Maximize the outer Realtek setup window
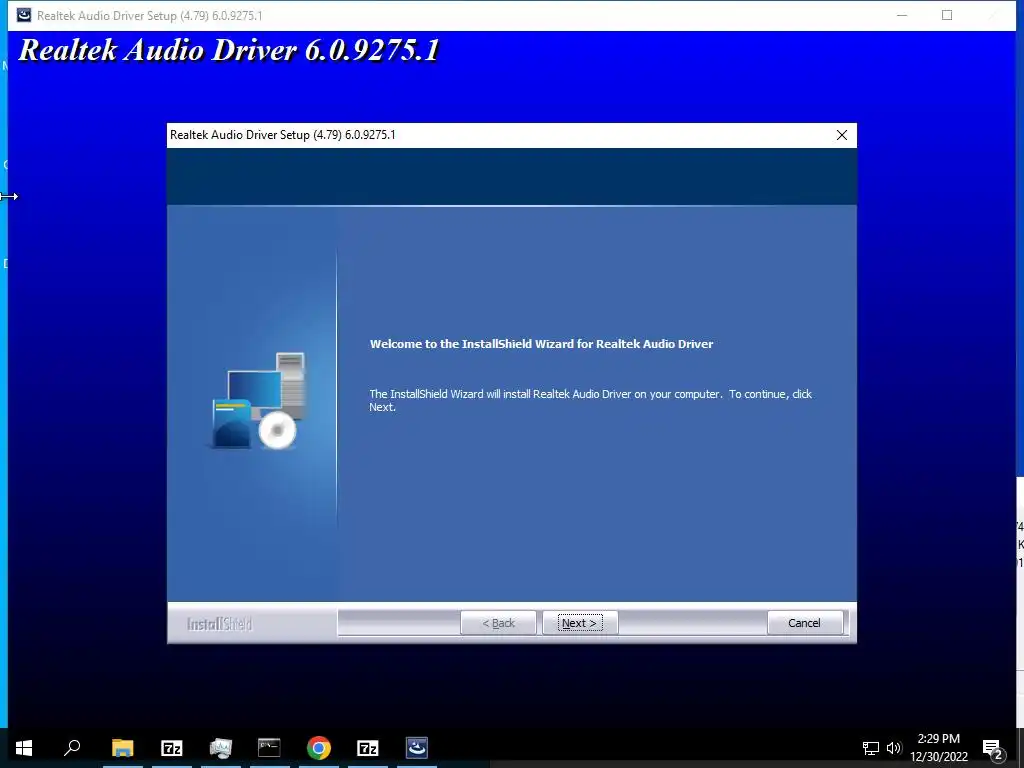This screenshot has height=768, width=1024. point(947,15)
